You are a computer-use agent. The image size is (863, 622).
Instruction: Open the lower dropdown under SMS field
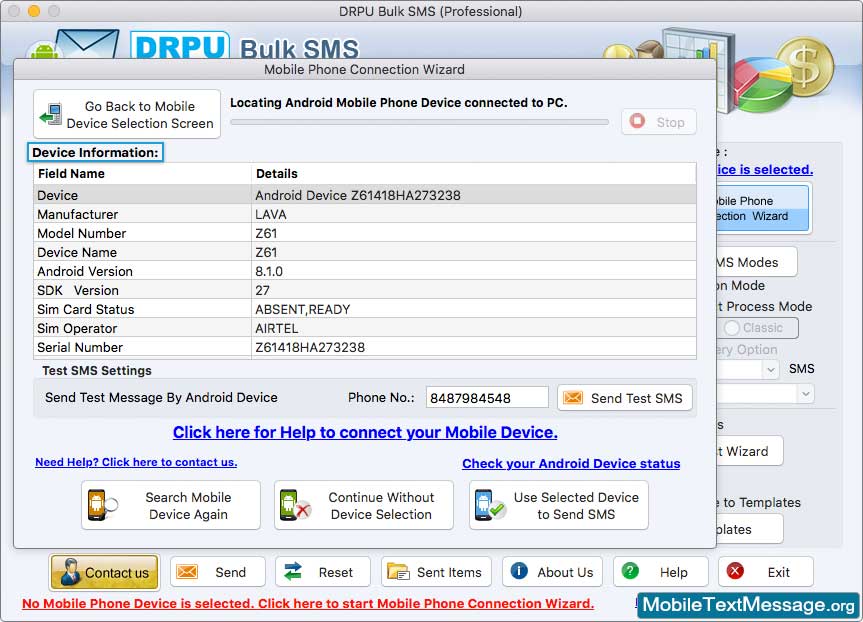[806, 394]
